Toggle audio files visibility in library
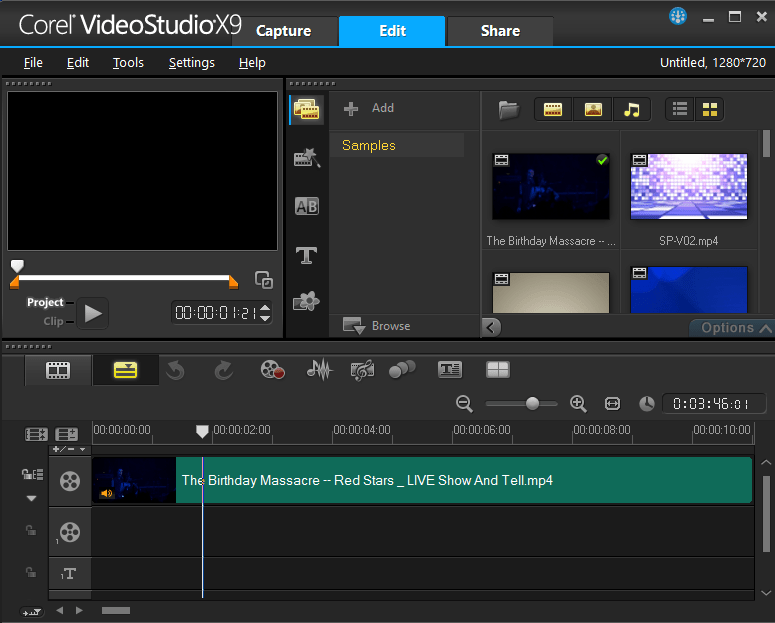This screenshot has height=623, width=775. (632, 109)
